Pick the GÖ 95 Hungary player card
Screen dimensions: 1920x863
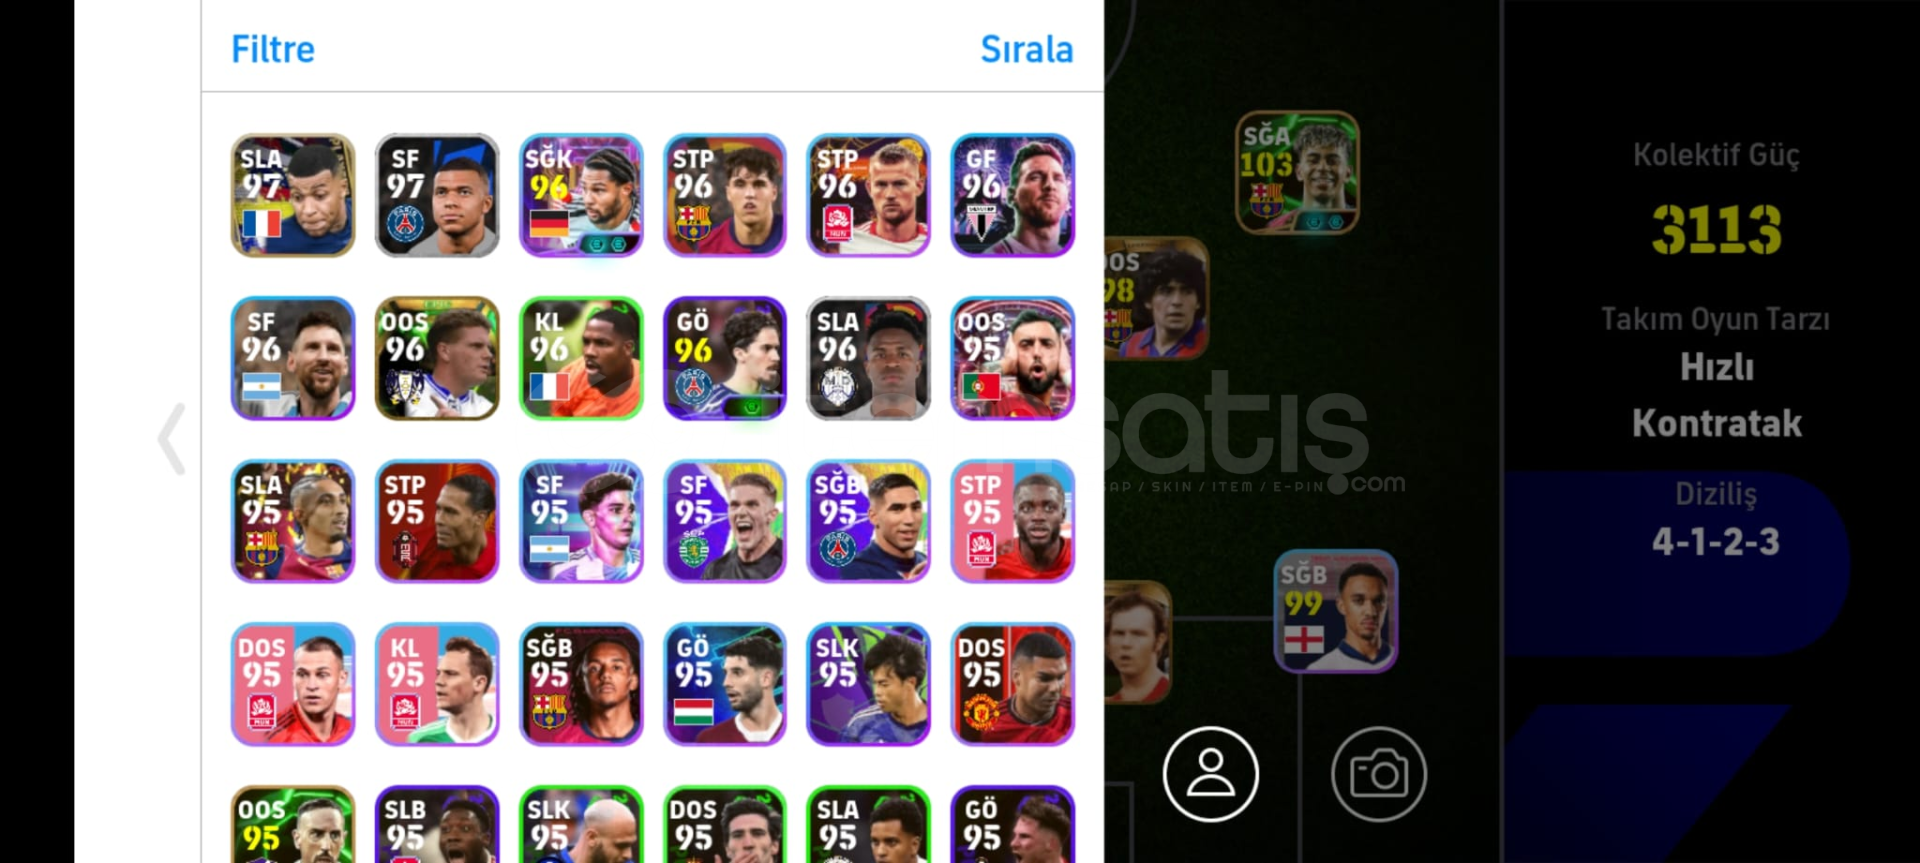coord(725,684)
